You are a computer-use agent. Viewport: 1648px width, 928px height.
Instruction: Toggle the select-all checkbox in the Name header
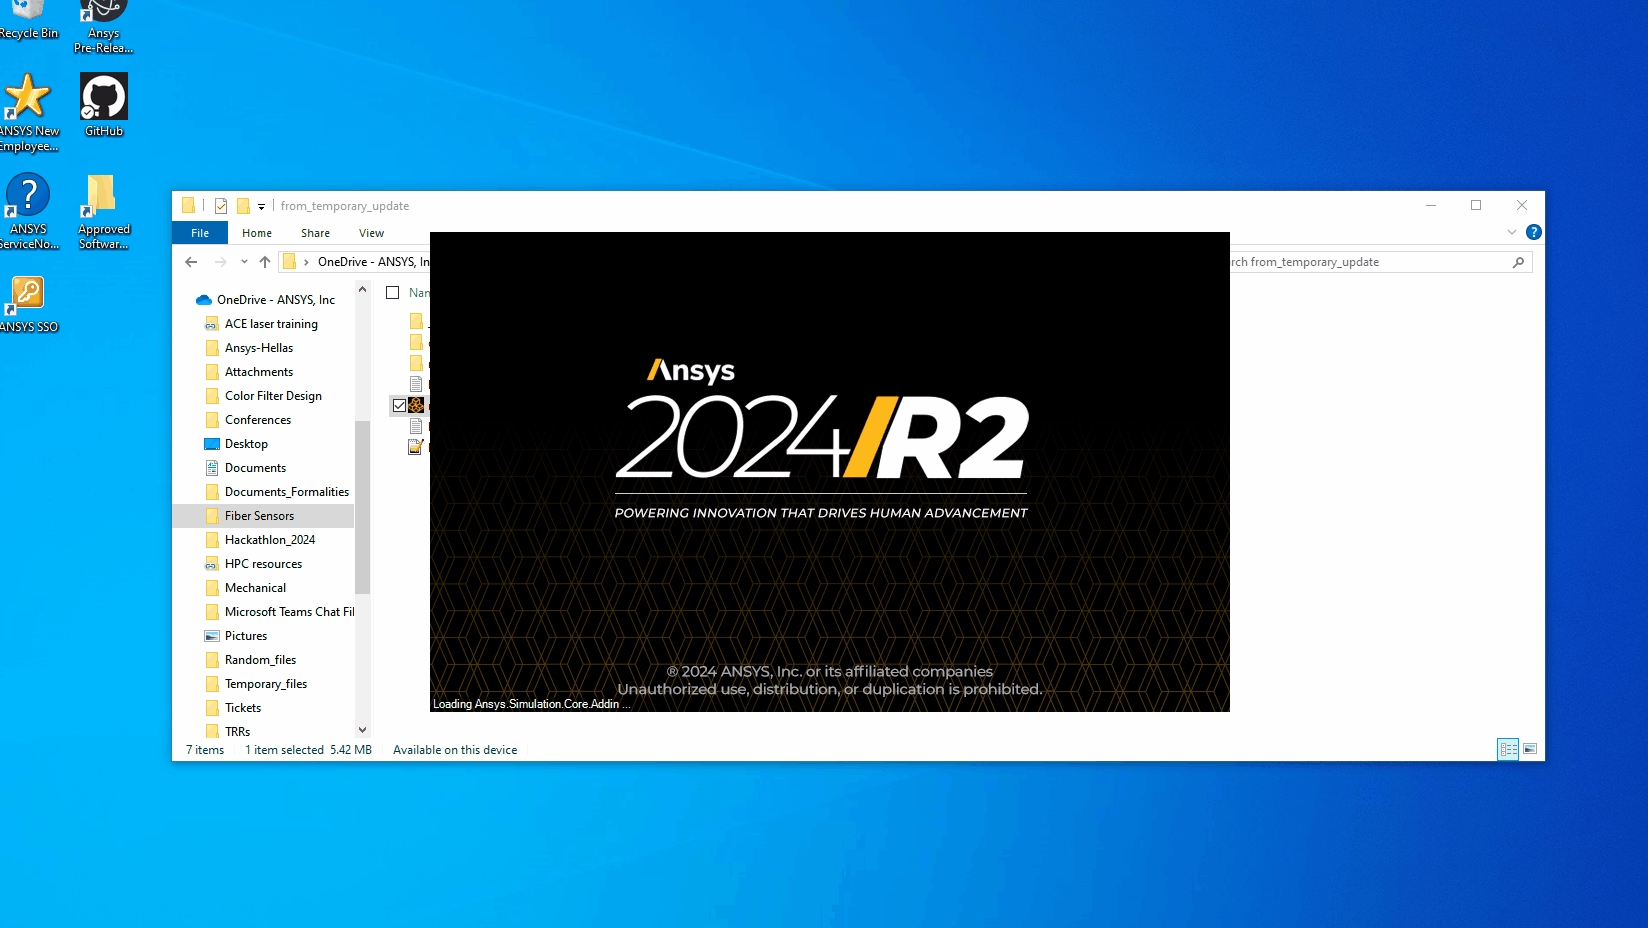pyautogui.click(x=393, y=293)
